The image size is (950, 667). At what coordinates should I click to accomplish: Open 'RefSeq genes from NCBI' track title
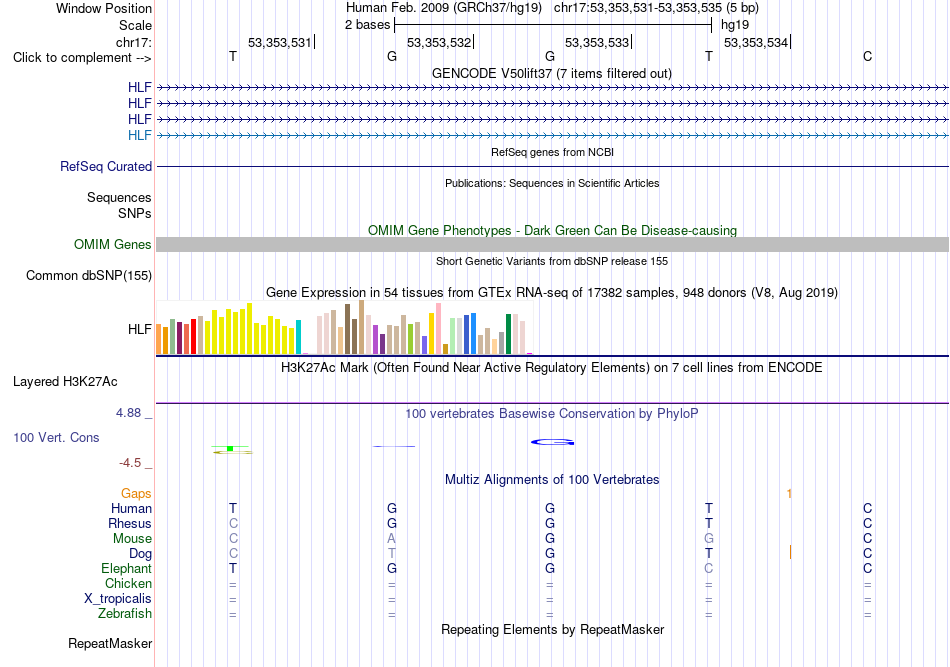553,152
